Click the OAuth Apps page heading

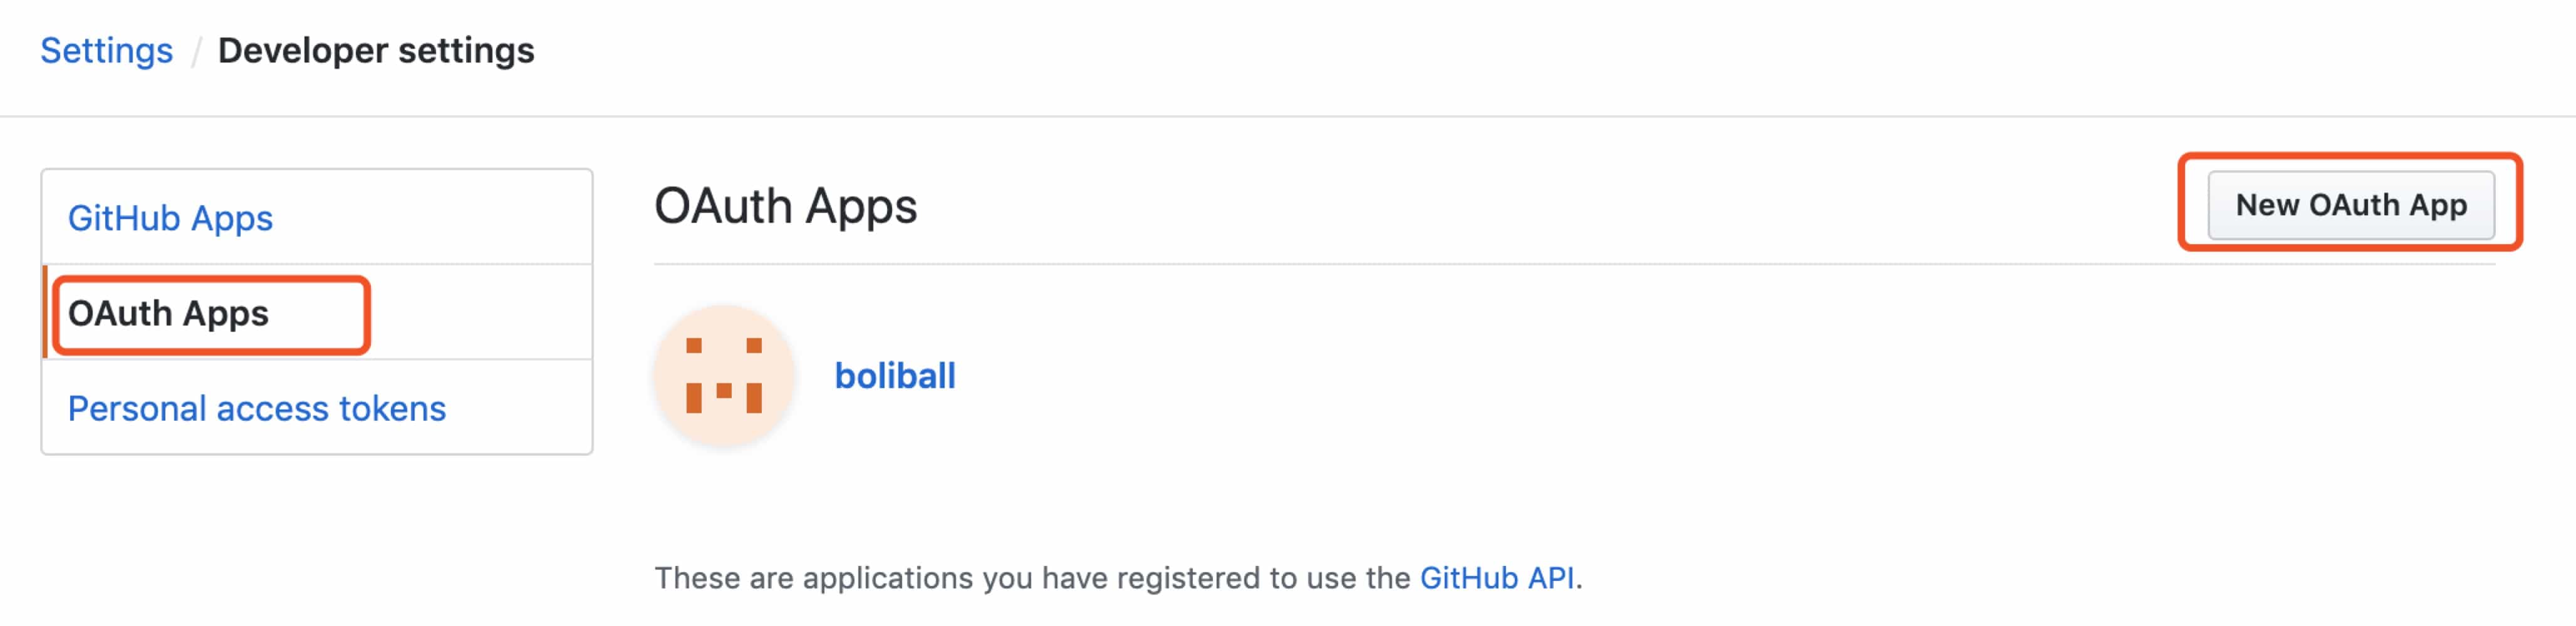pos(785,206)
